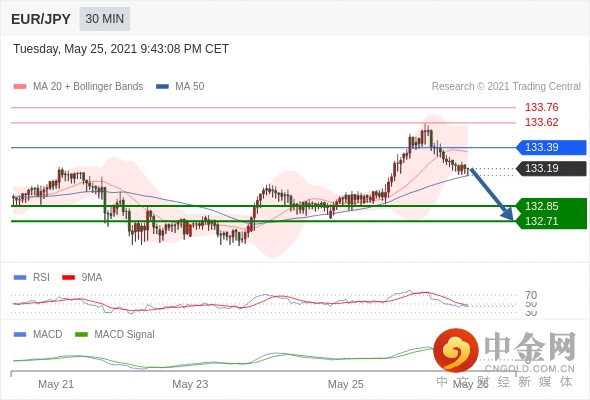Click the red MA 20 Bollinger legend swatch

(20, 87)
